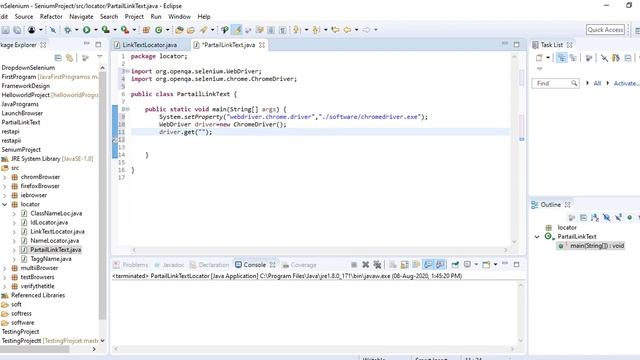Image resolution: width=640 pixels, height=360 pixels.
Task: Toggle Link with Editor in Package Explorer
Action: 69,58
